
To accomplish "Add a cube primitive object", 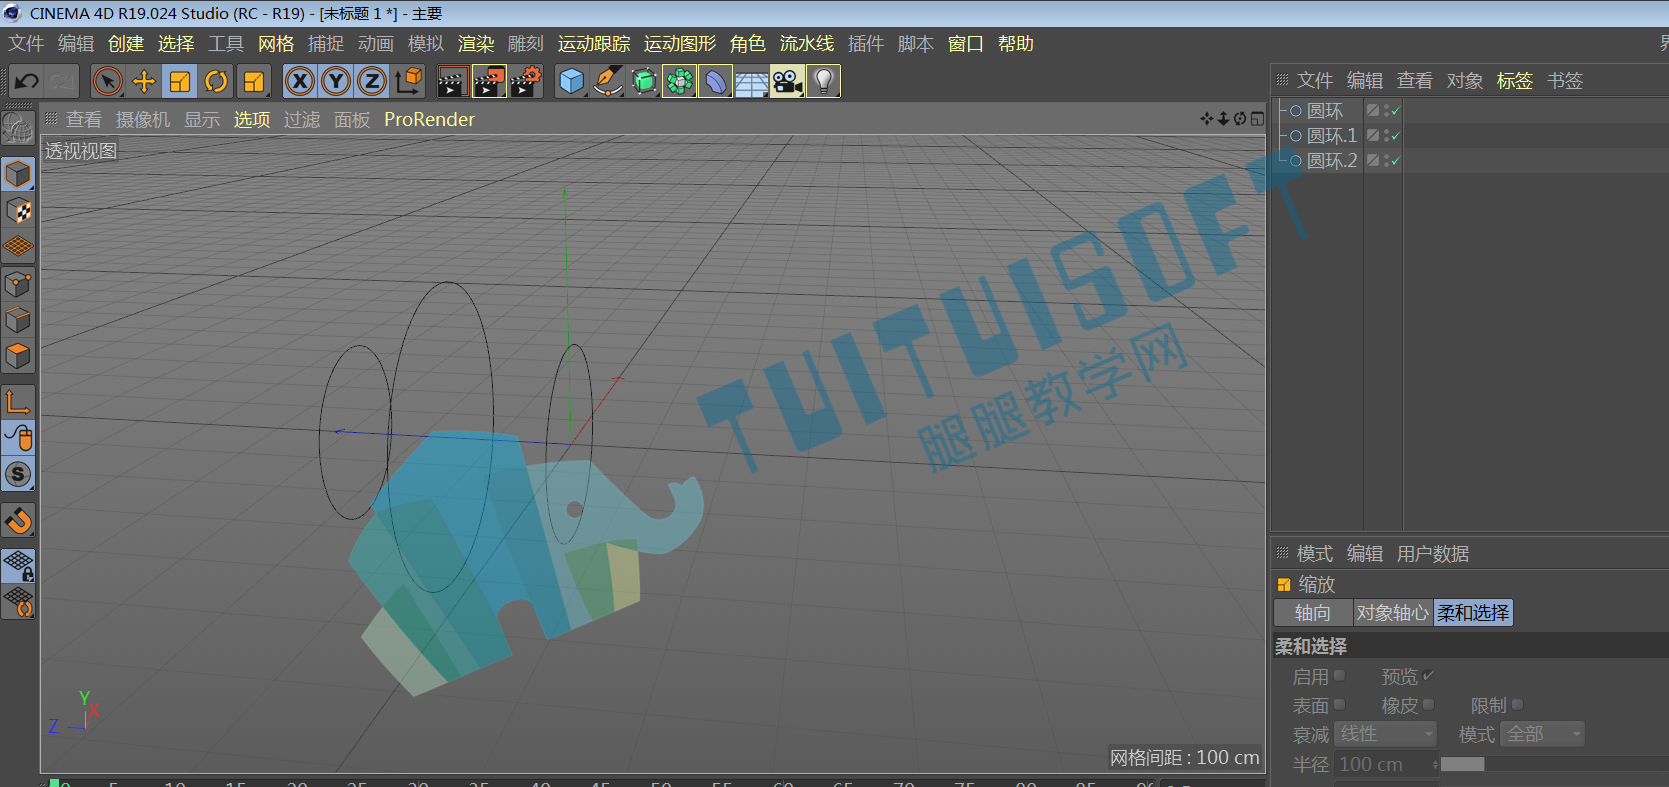I will click(x=572, y=81).
